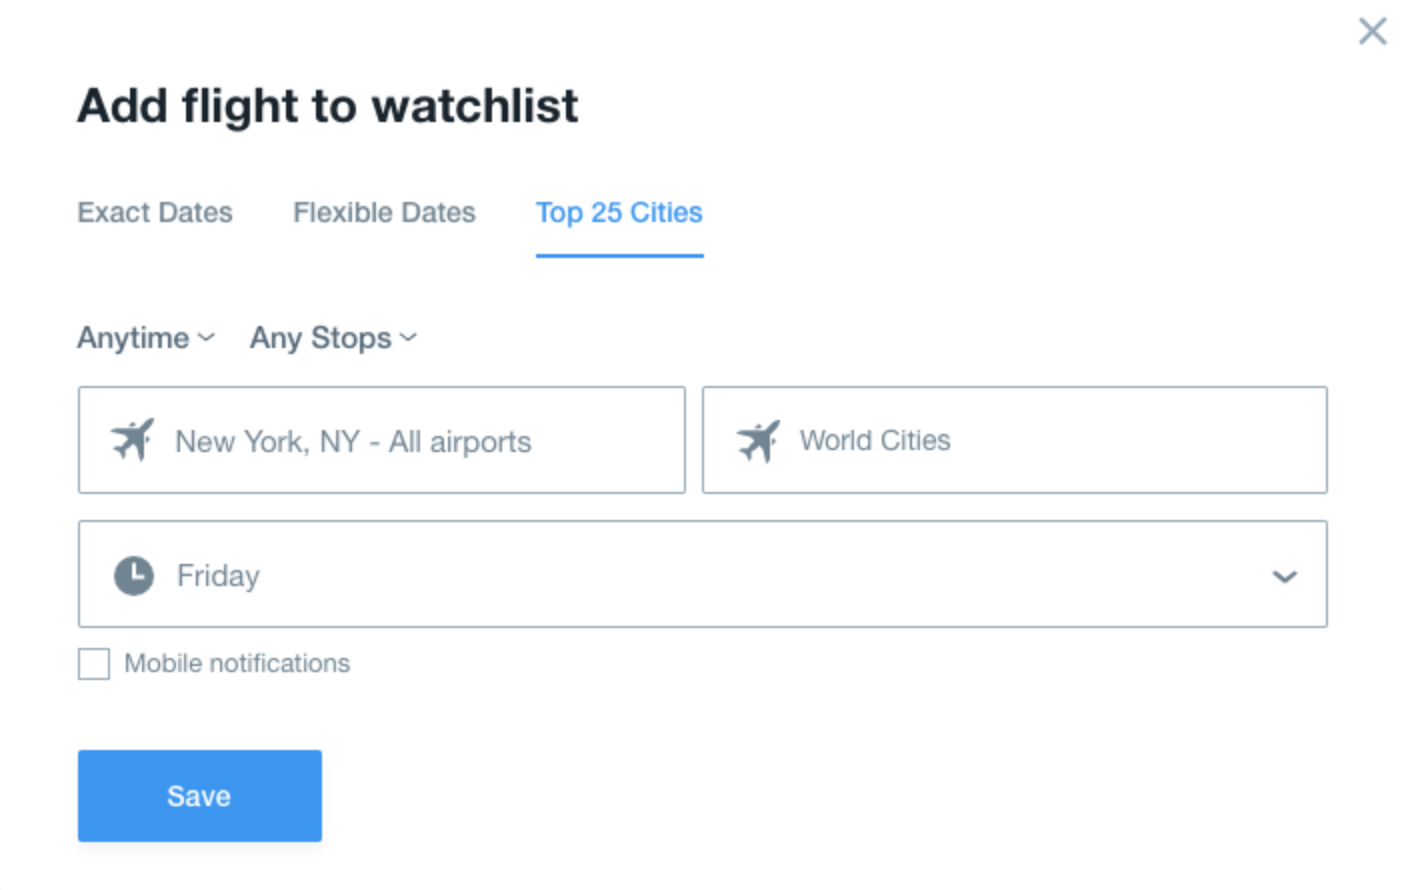Expand the Friday day-of-week dropdown

click(702, 574)
